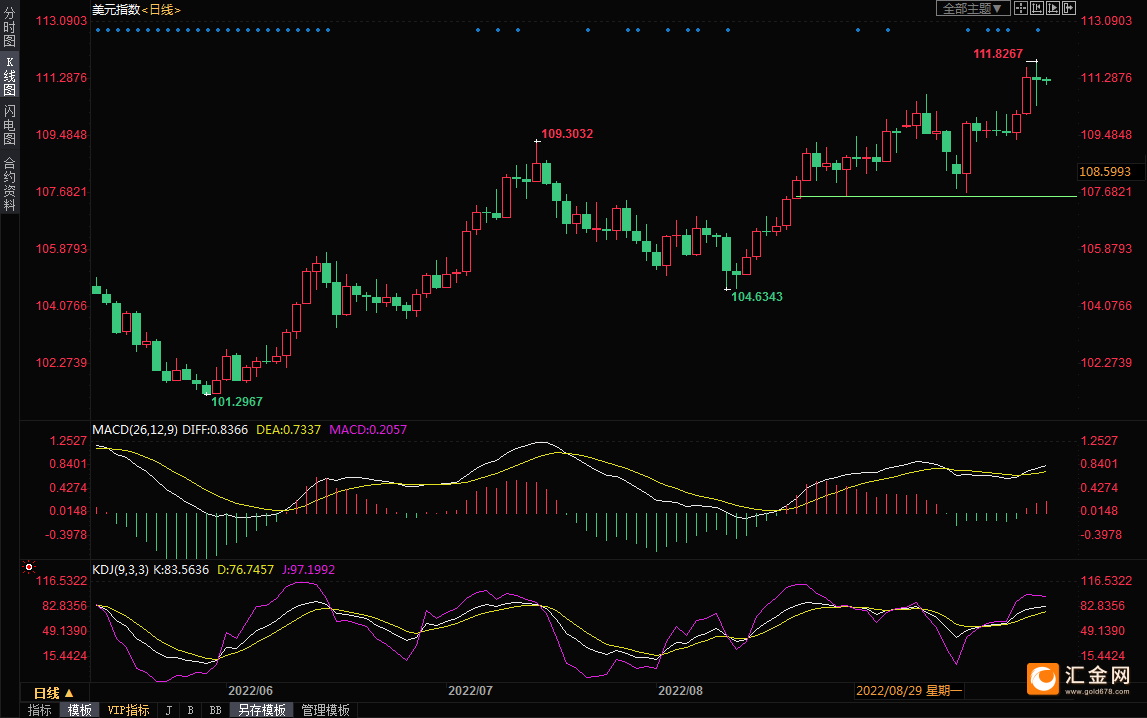Open the 合约资料 side tab
This screenshot has height=718, width=1147.
tap(9, 183)
